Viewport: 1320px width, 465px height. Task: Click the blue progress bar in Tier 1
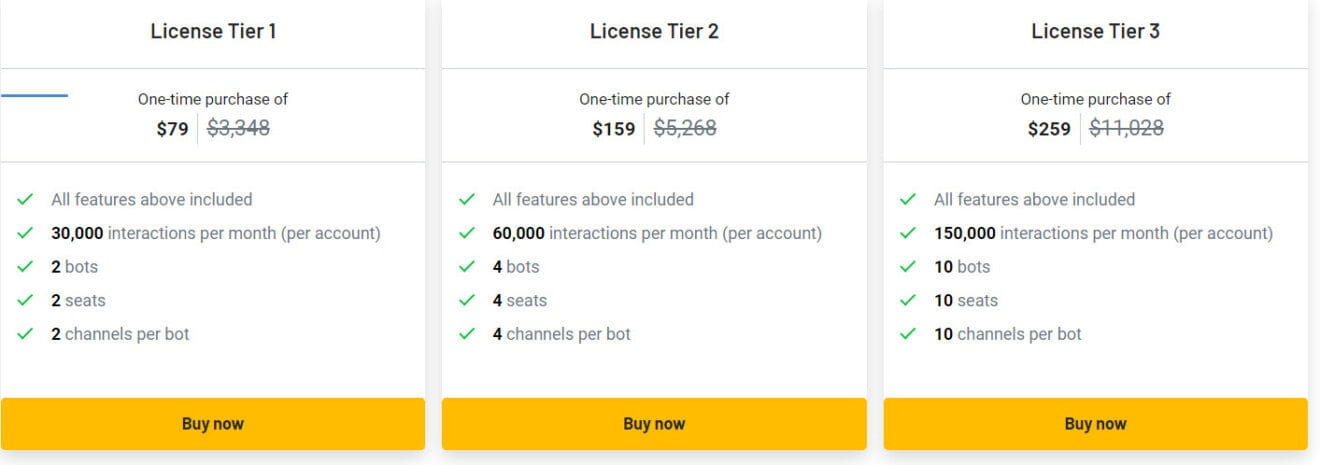[x=34, y=96]
